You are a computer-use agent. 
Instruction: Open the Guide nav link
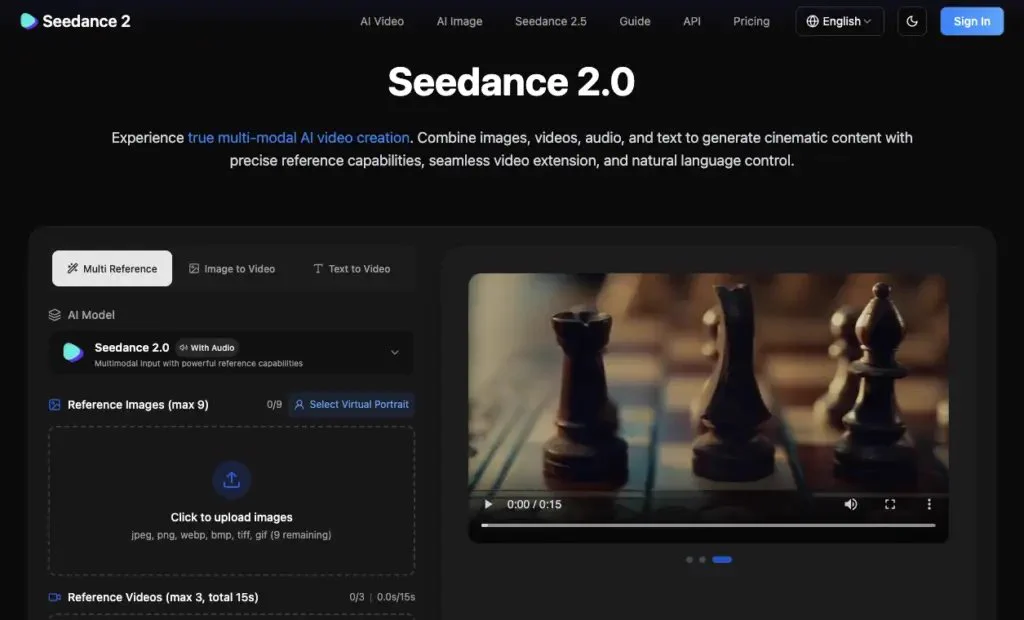(x=634, y=22)
